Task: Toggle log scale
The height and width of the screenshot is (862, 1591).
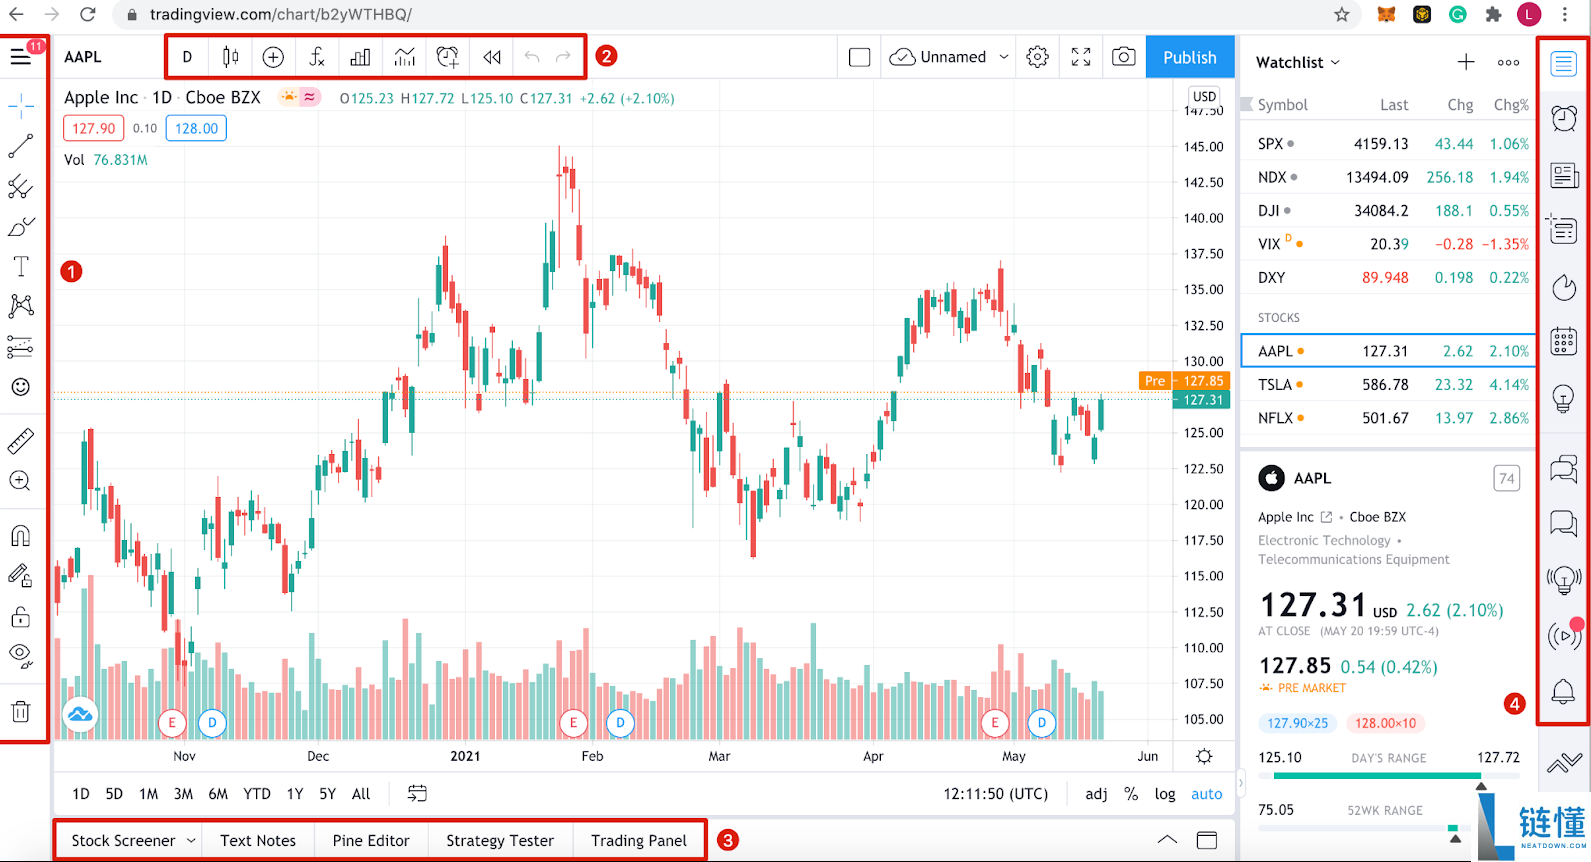Action: coord(1165,794)
